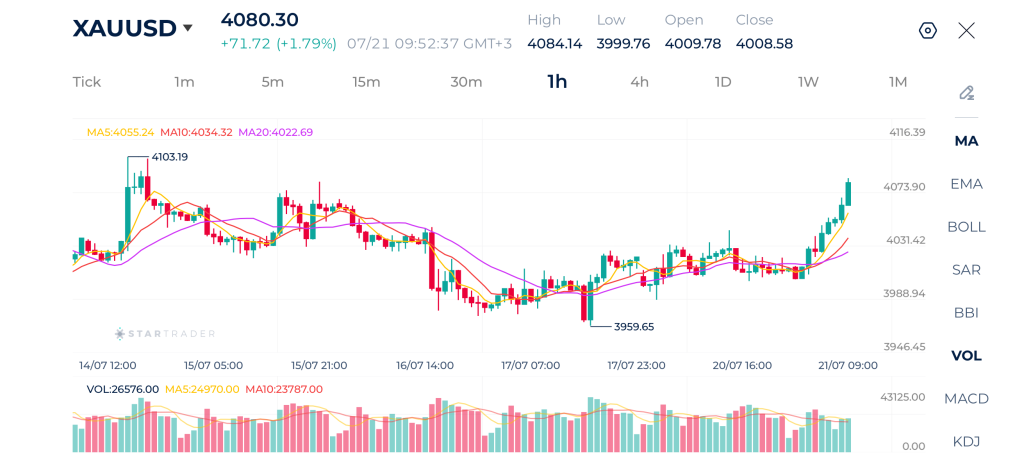Viewport: 1024px width, 471px height.
Task: Toggle the MA indicator on the chart
Action: tap(967, 141)
